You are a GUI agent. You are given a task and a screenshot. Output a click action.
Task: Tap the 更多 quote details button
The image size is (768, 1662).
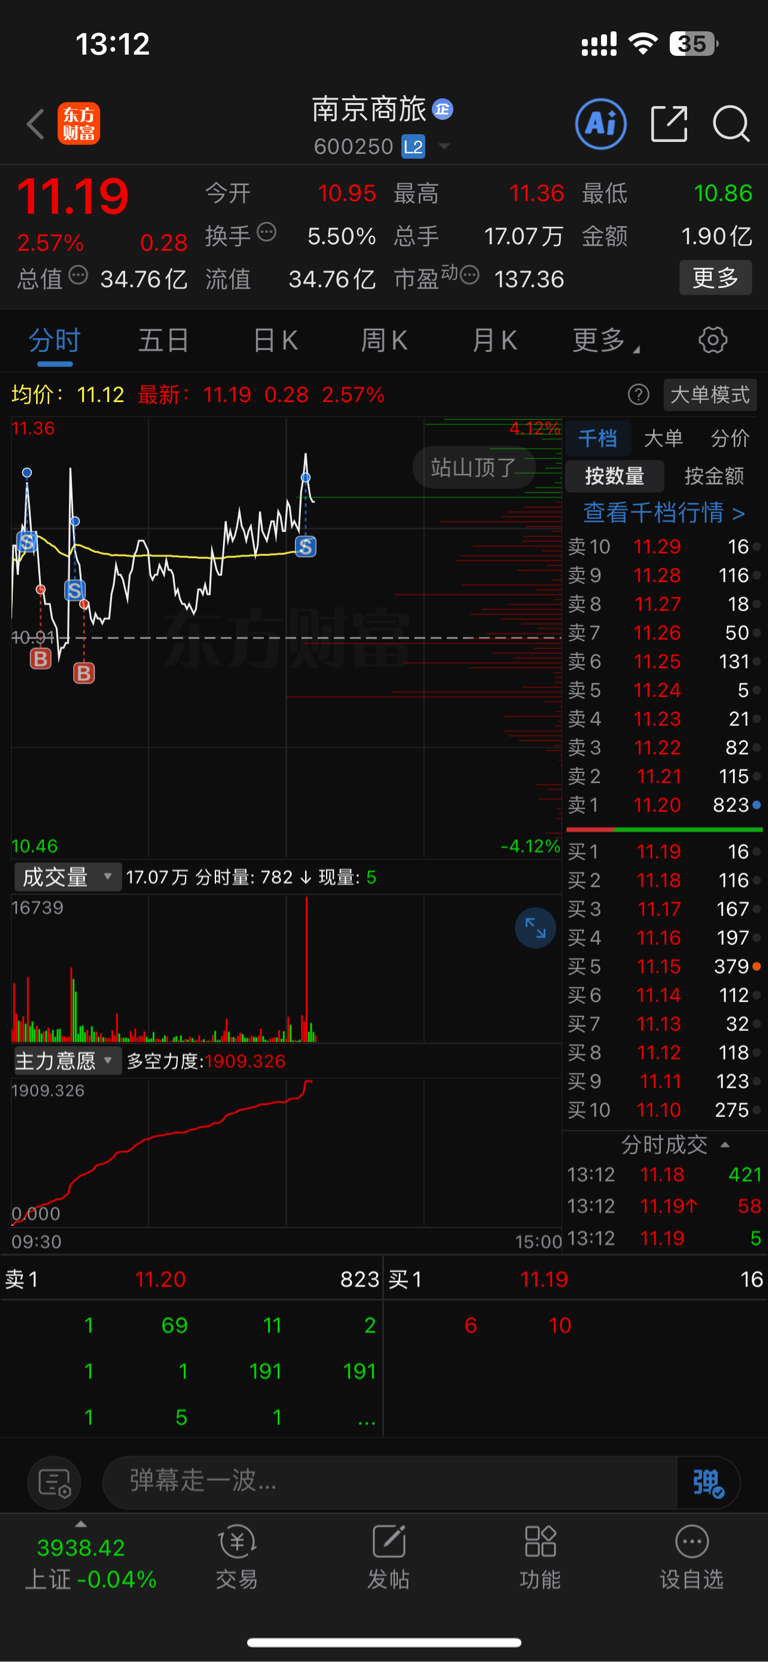[715, 277]
